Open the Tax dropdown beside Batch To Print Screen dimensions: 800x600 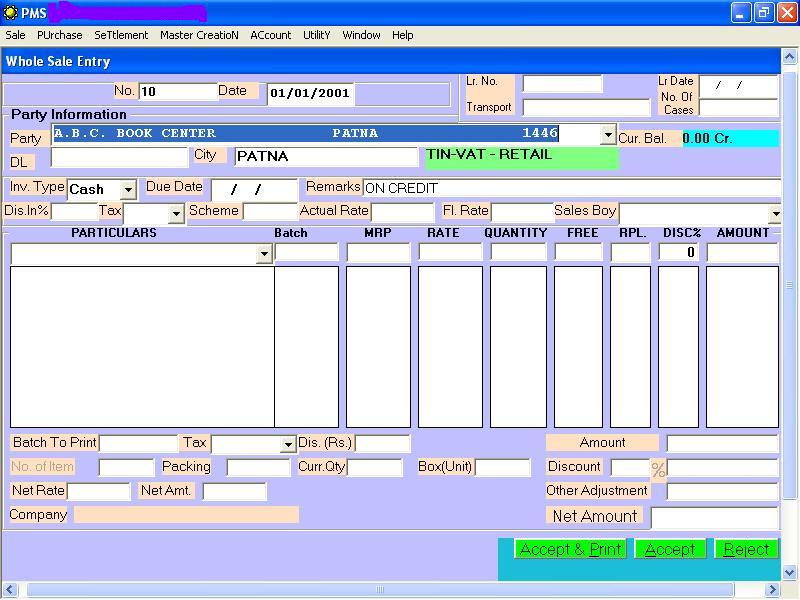coord(288,444)
